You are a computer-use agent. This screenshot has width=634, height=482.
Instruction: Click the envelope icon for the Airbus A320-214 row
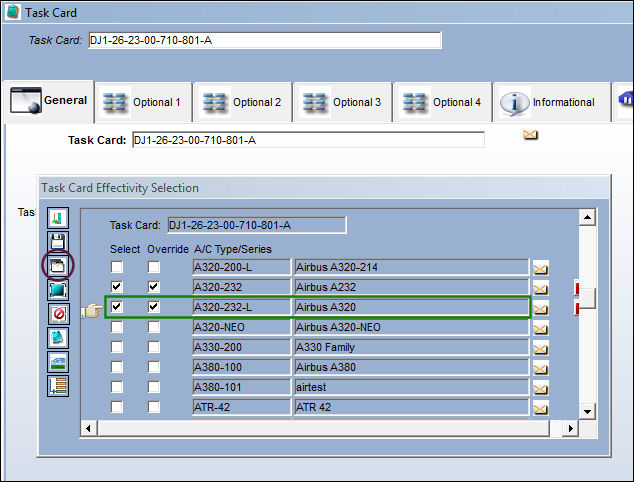pyautogui.click(x=540, y=268)
